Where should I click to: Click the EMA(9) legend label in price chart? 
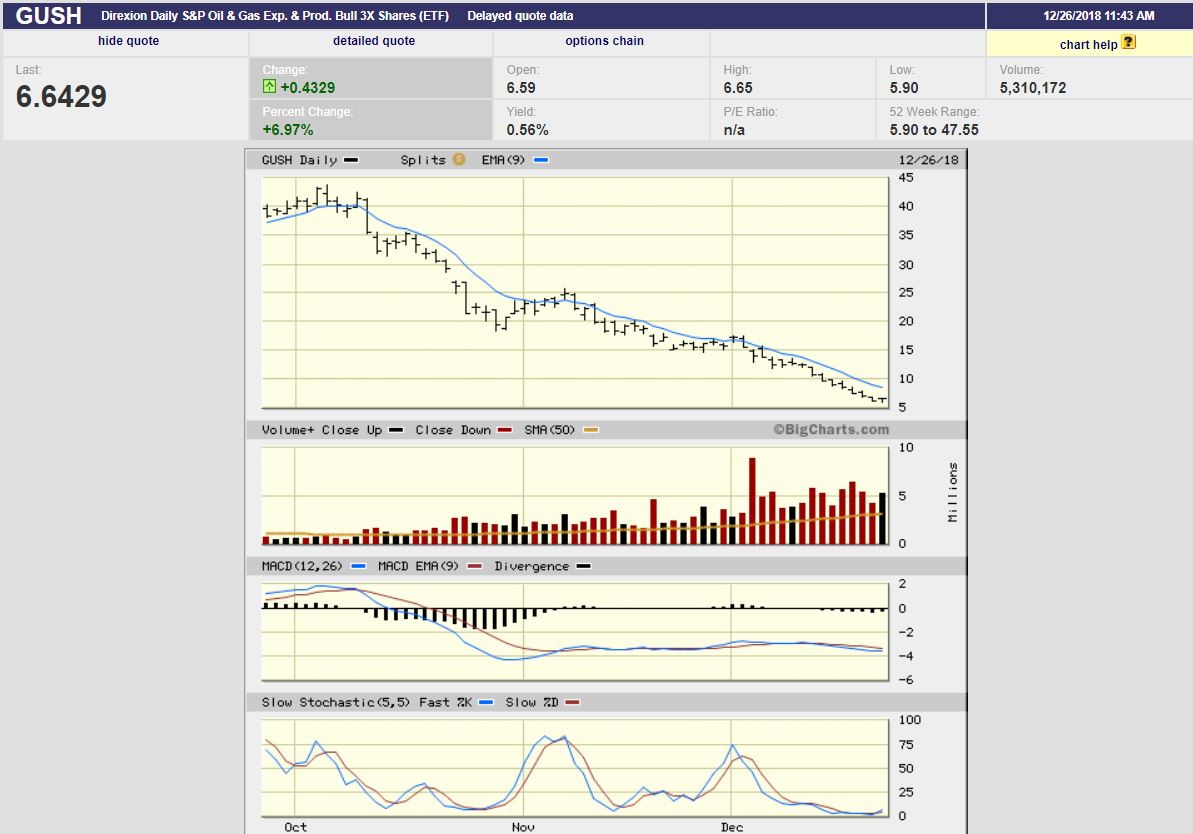pyautogui.click(x=503, y=160)
